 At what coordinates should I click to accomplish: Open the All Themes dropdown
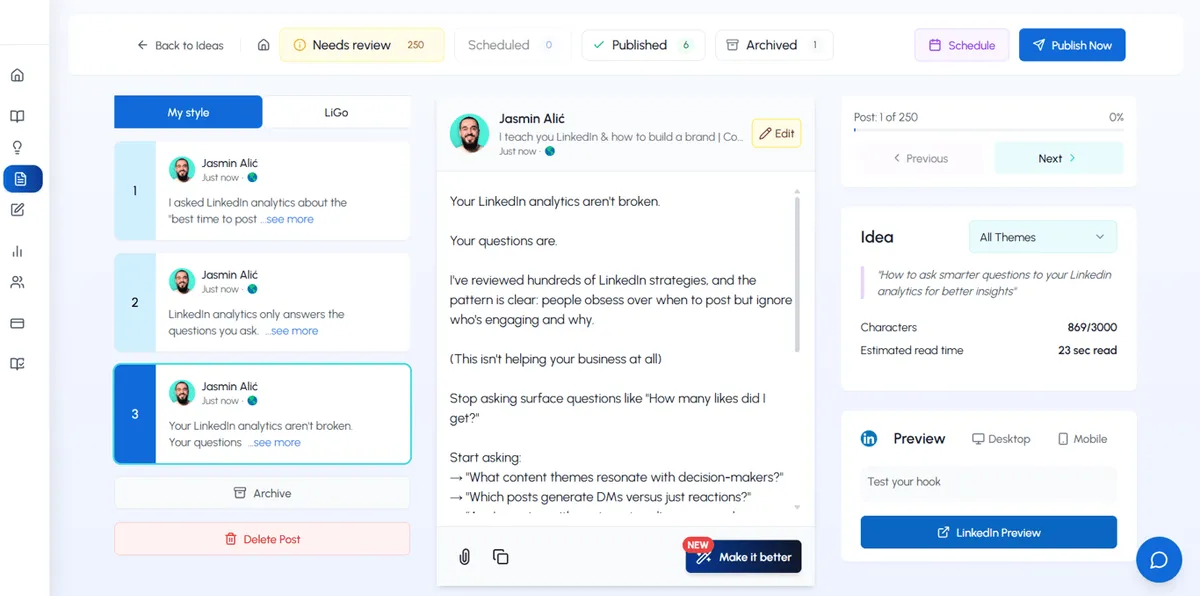point(1042,236)
